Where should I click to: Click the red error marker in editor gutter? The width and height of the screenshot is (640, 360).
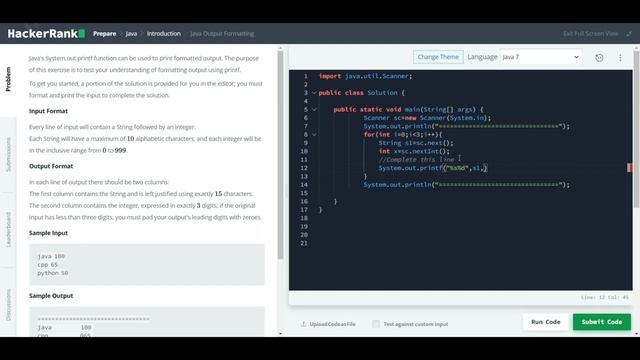[629, 168]
